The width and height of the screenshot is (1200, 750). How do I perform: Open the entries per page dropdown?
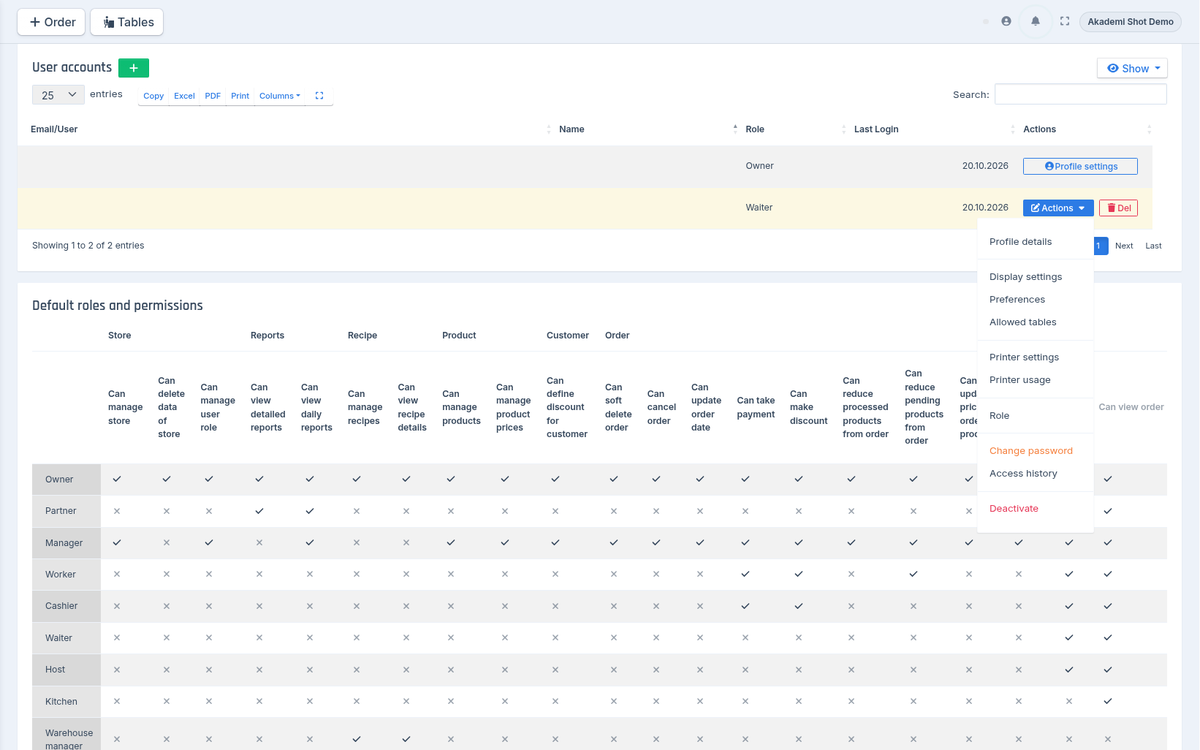[x=59, y=95]
